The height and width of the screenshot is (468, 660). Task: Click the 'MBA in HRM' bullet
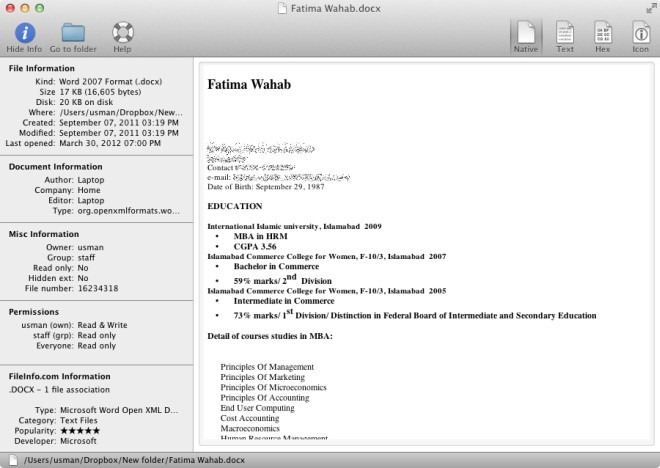coord(261,237)
